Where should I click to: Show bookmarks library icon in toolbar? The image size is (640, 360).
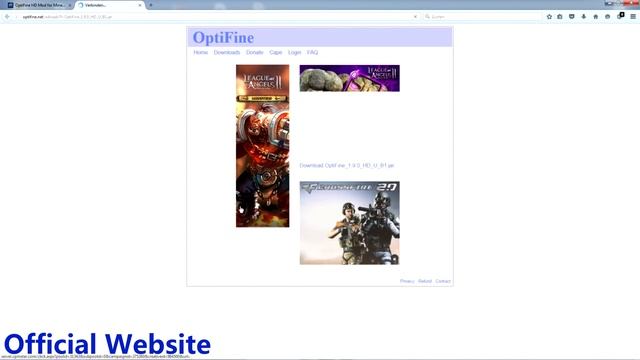coord(560,17)
